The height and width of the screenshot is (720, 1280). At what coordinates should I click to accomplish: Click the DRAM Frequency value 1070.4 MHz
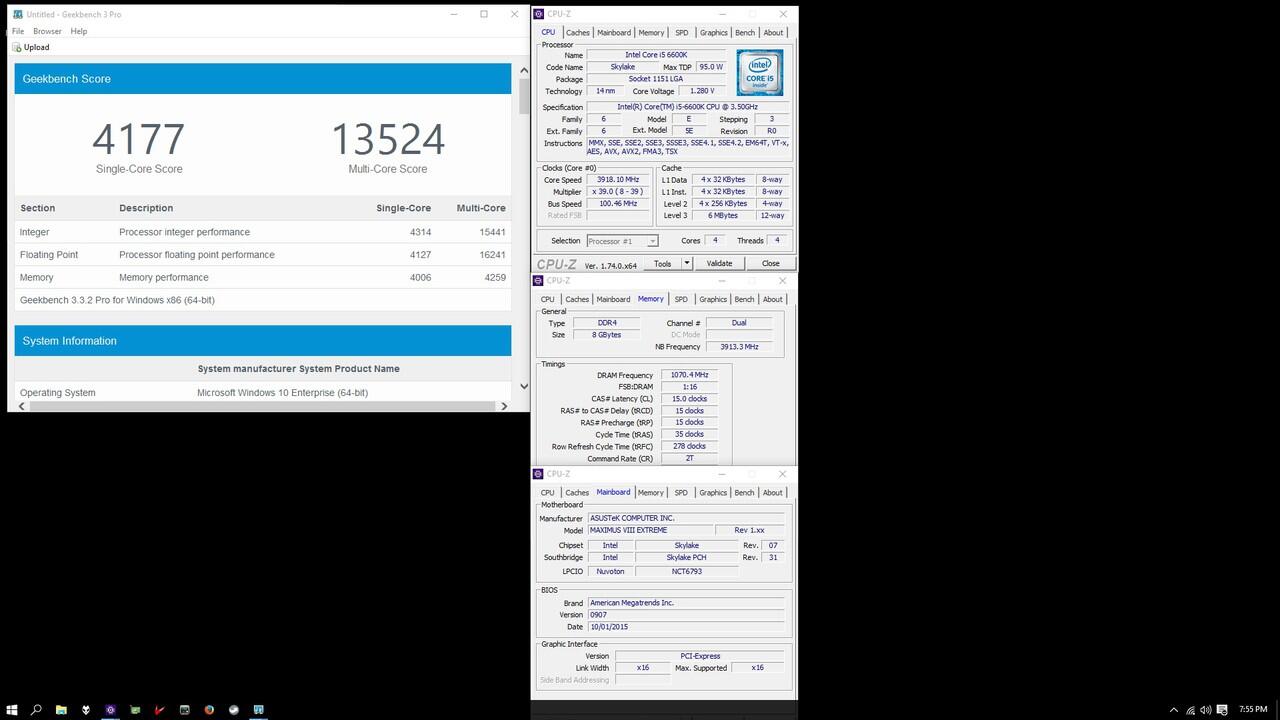(689, 375)
